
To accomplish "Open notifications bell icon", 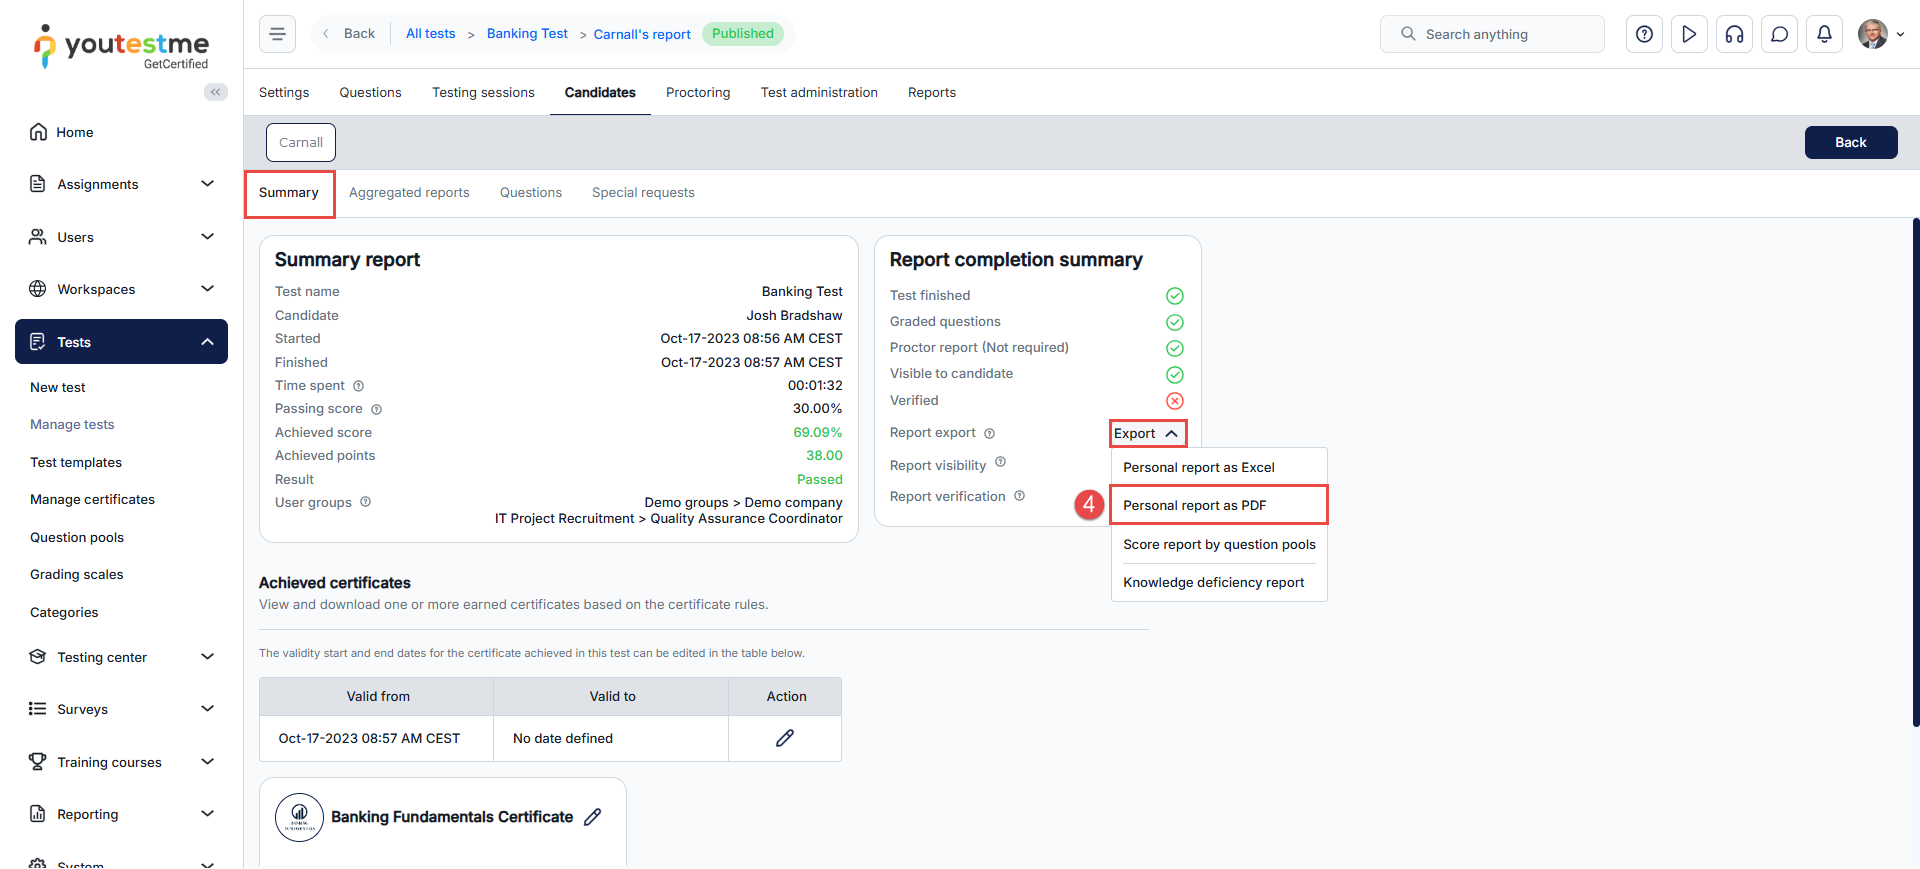I will click(1824, 34).
